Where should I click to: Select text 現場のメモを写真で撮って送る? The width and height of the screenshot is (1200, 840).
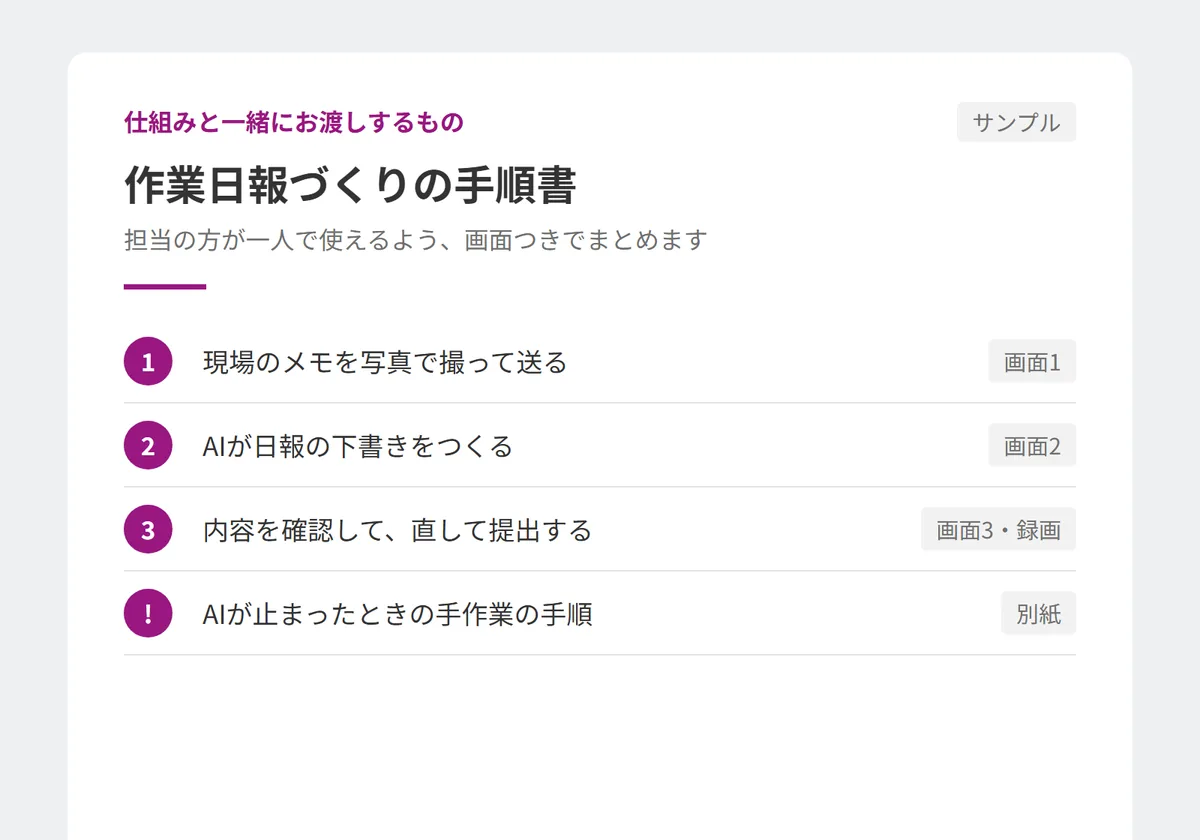385,362
